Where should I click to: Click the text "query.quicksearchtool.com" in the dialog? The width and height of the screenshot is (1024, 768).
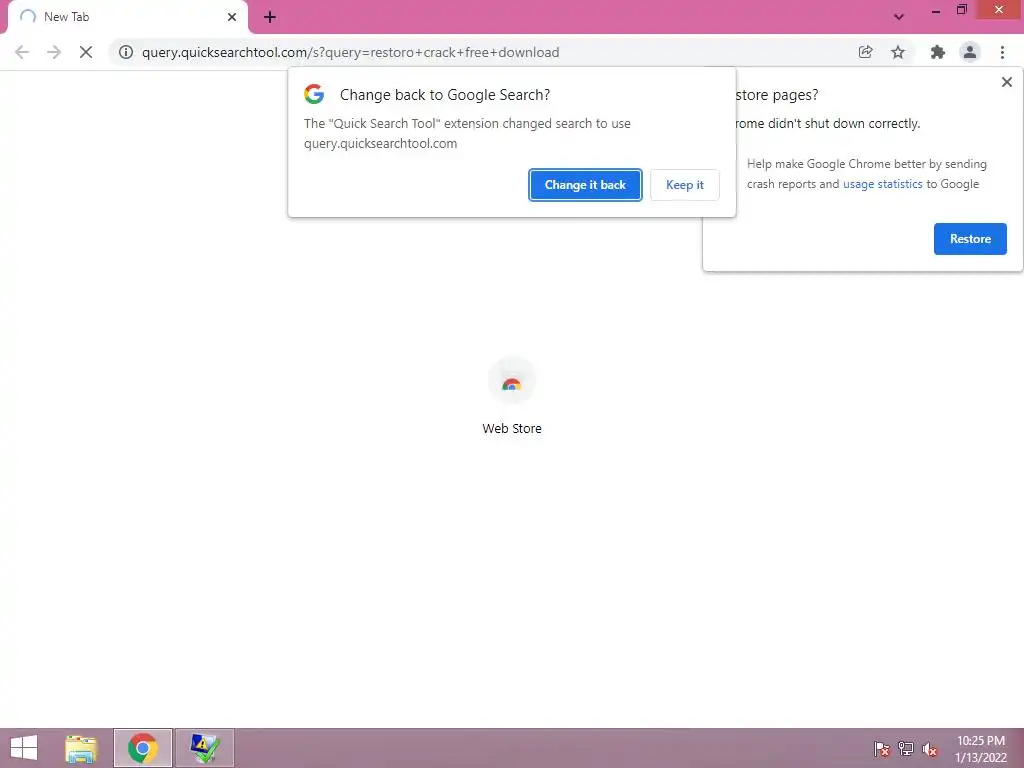[380, 144]
